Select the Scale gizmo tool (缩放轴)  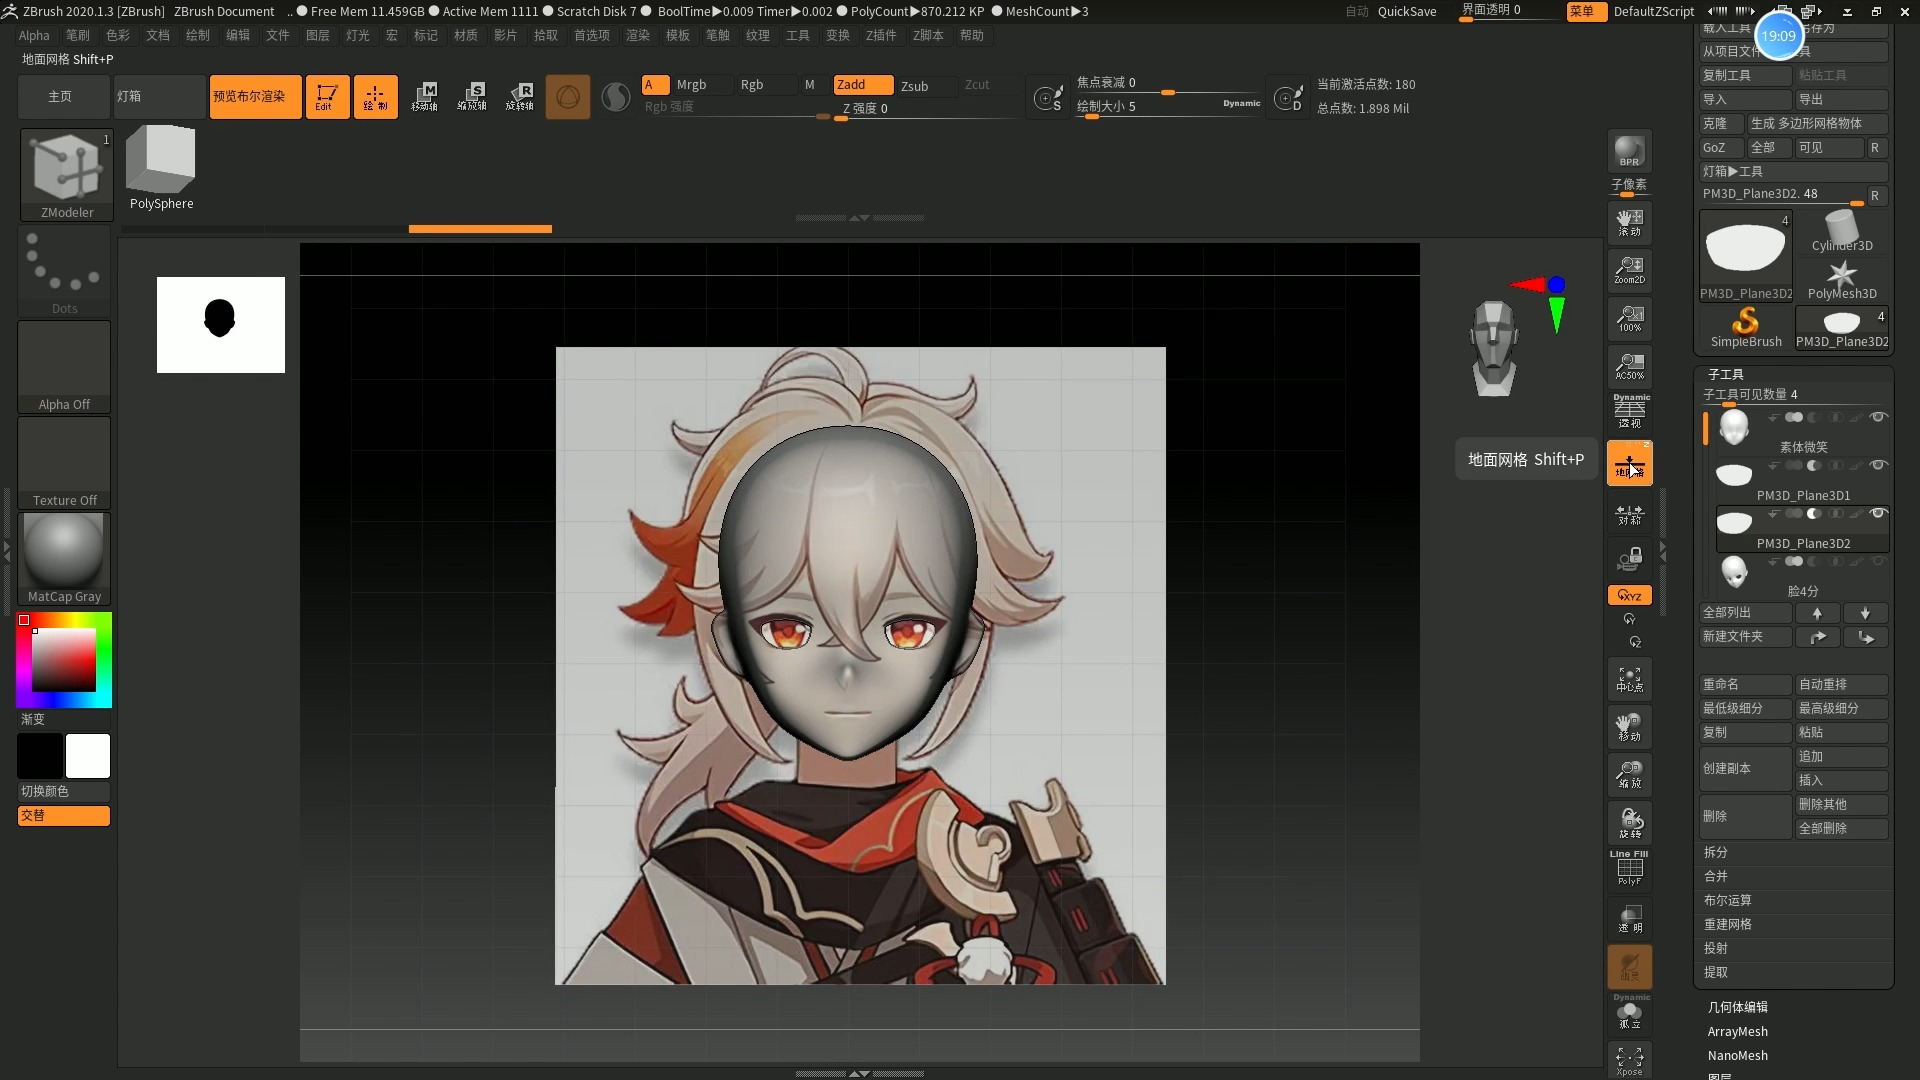tap(472, 97)
